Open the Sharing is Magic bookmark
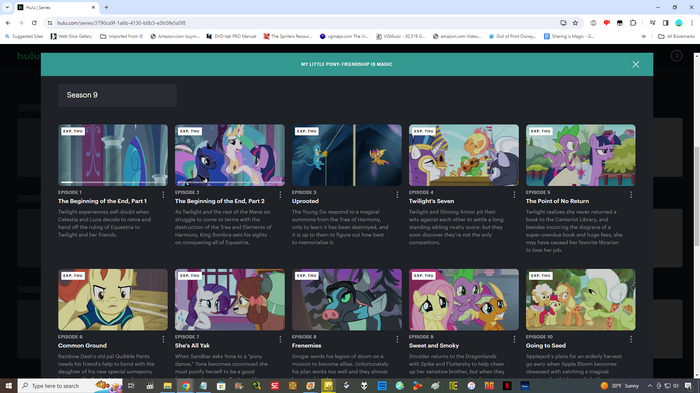Screen dimensions: 700x393 tap(569, 36)
